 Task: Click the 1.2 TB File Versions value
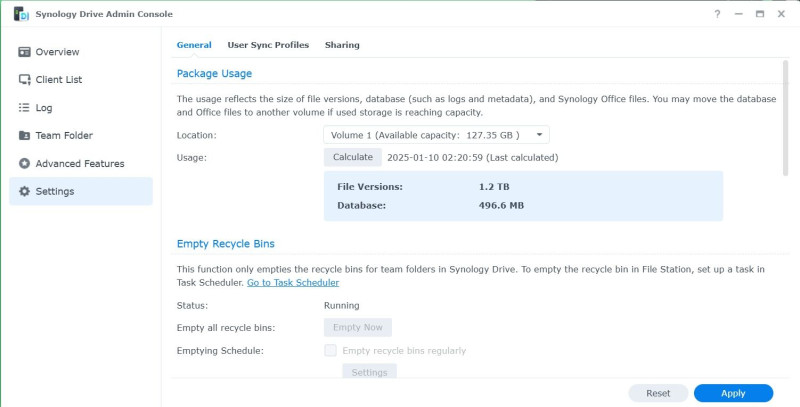(494, 187)
